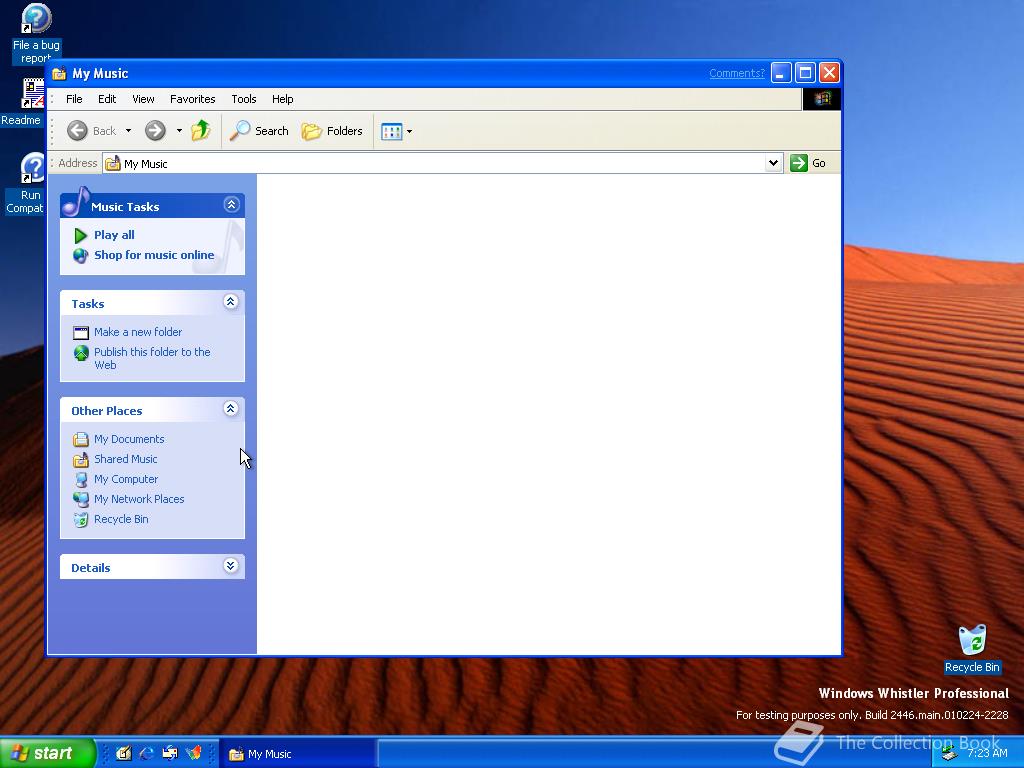This screenshot has height=768, width=1024.
Task: Click the first Quick Launch icon
Action: click(x=123, y=753)
